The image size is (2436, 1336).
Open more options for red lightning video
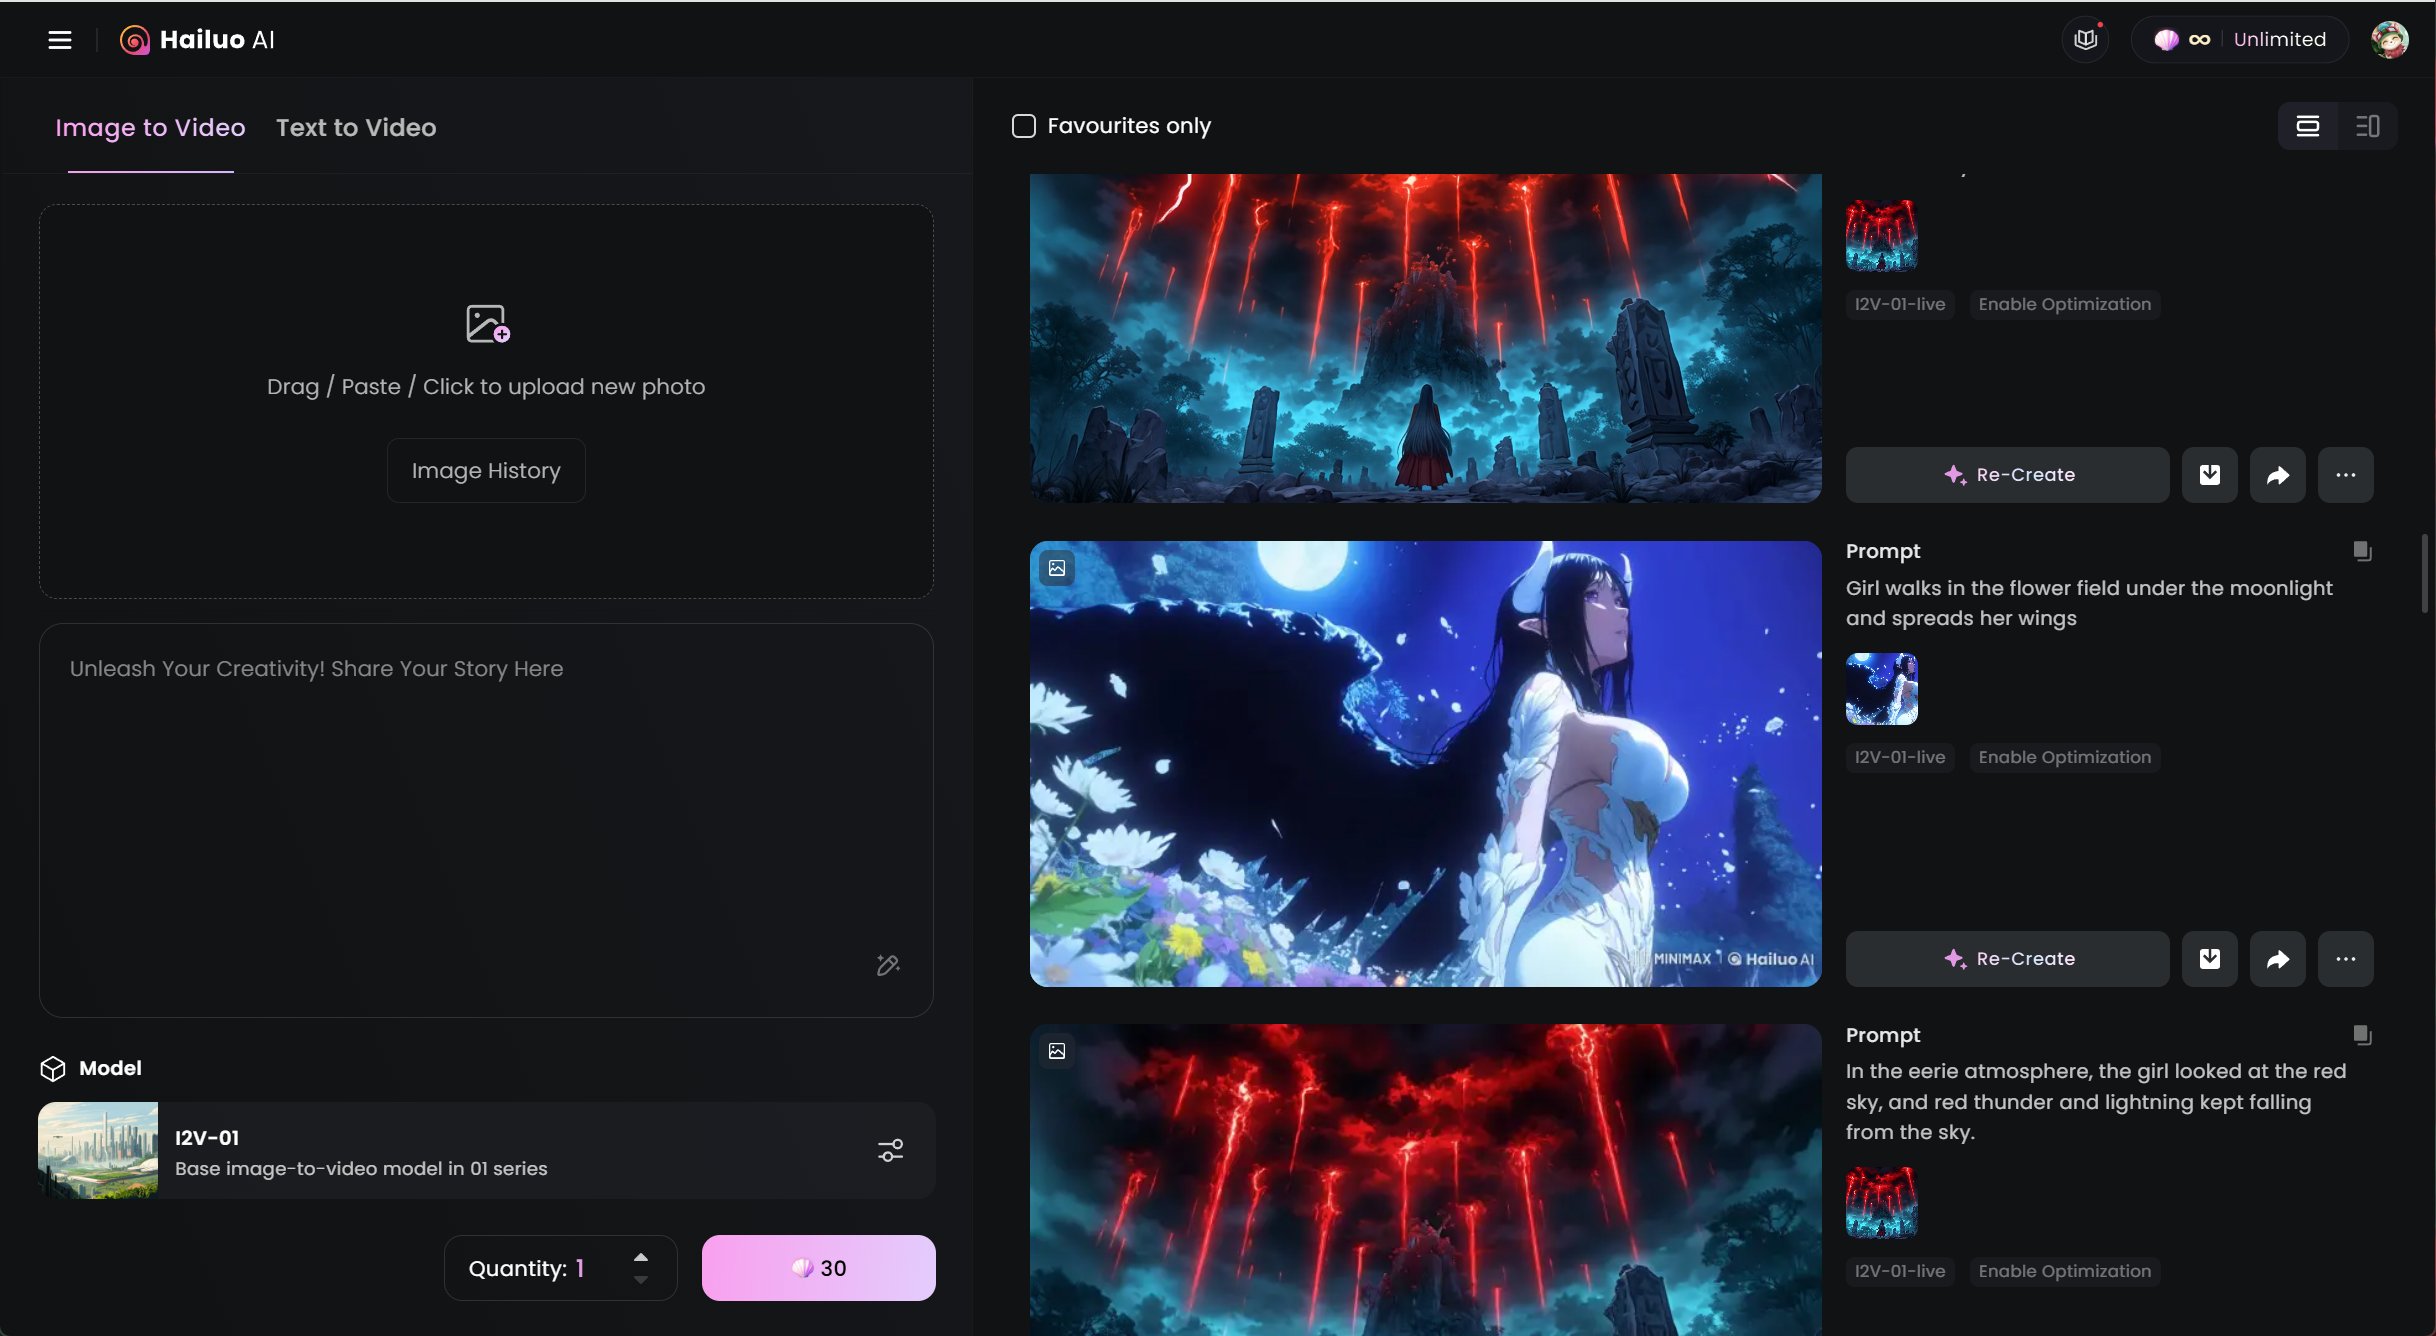[x=2345, y=475]
